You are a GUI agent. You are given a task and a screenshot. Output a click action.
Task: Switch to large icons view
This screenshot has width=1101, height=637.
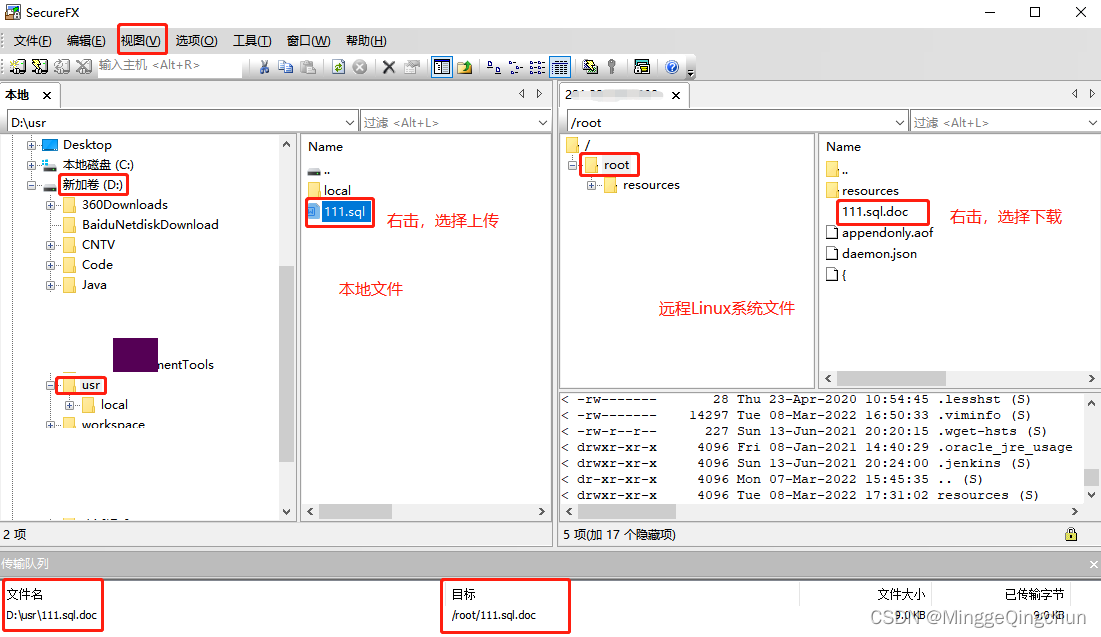(494, 67)
